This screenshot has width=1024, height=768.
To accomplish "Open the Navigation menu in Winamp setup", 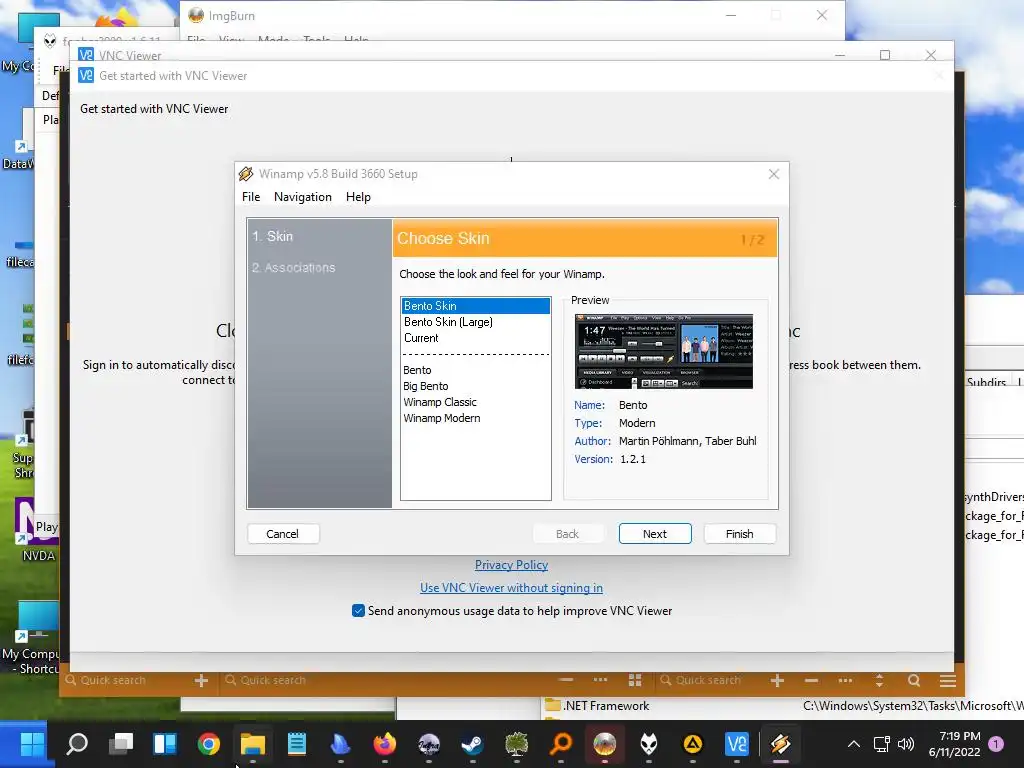I will point(302,197).
